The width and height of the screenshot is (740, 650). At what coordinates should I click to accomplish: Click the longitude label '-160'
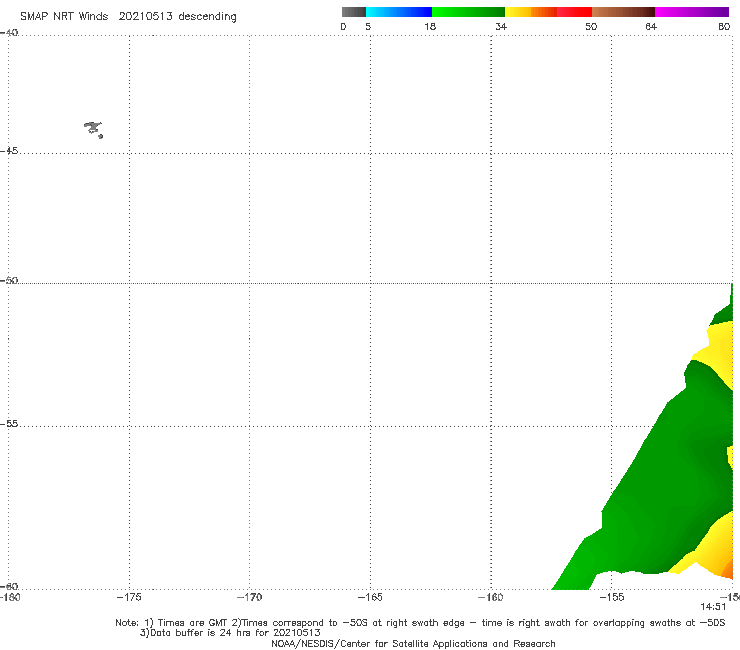pyautogui.click(x=491, y=597)
